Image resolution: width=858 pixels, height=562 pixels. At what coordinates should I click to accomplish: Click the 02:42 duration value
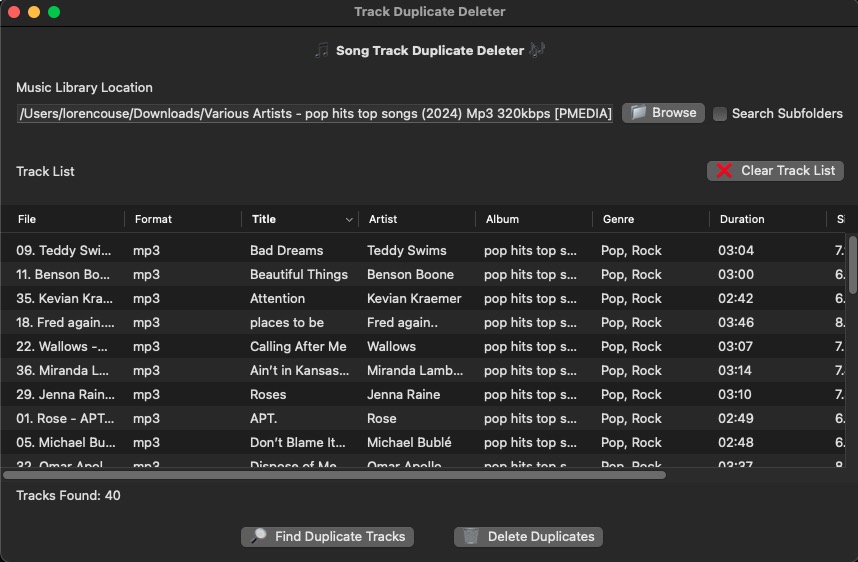point(736,298)
